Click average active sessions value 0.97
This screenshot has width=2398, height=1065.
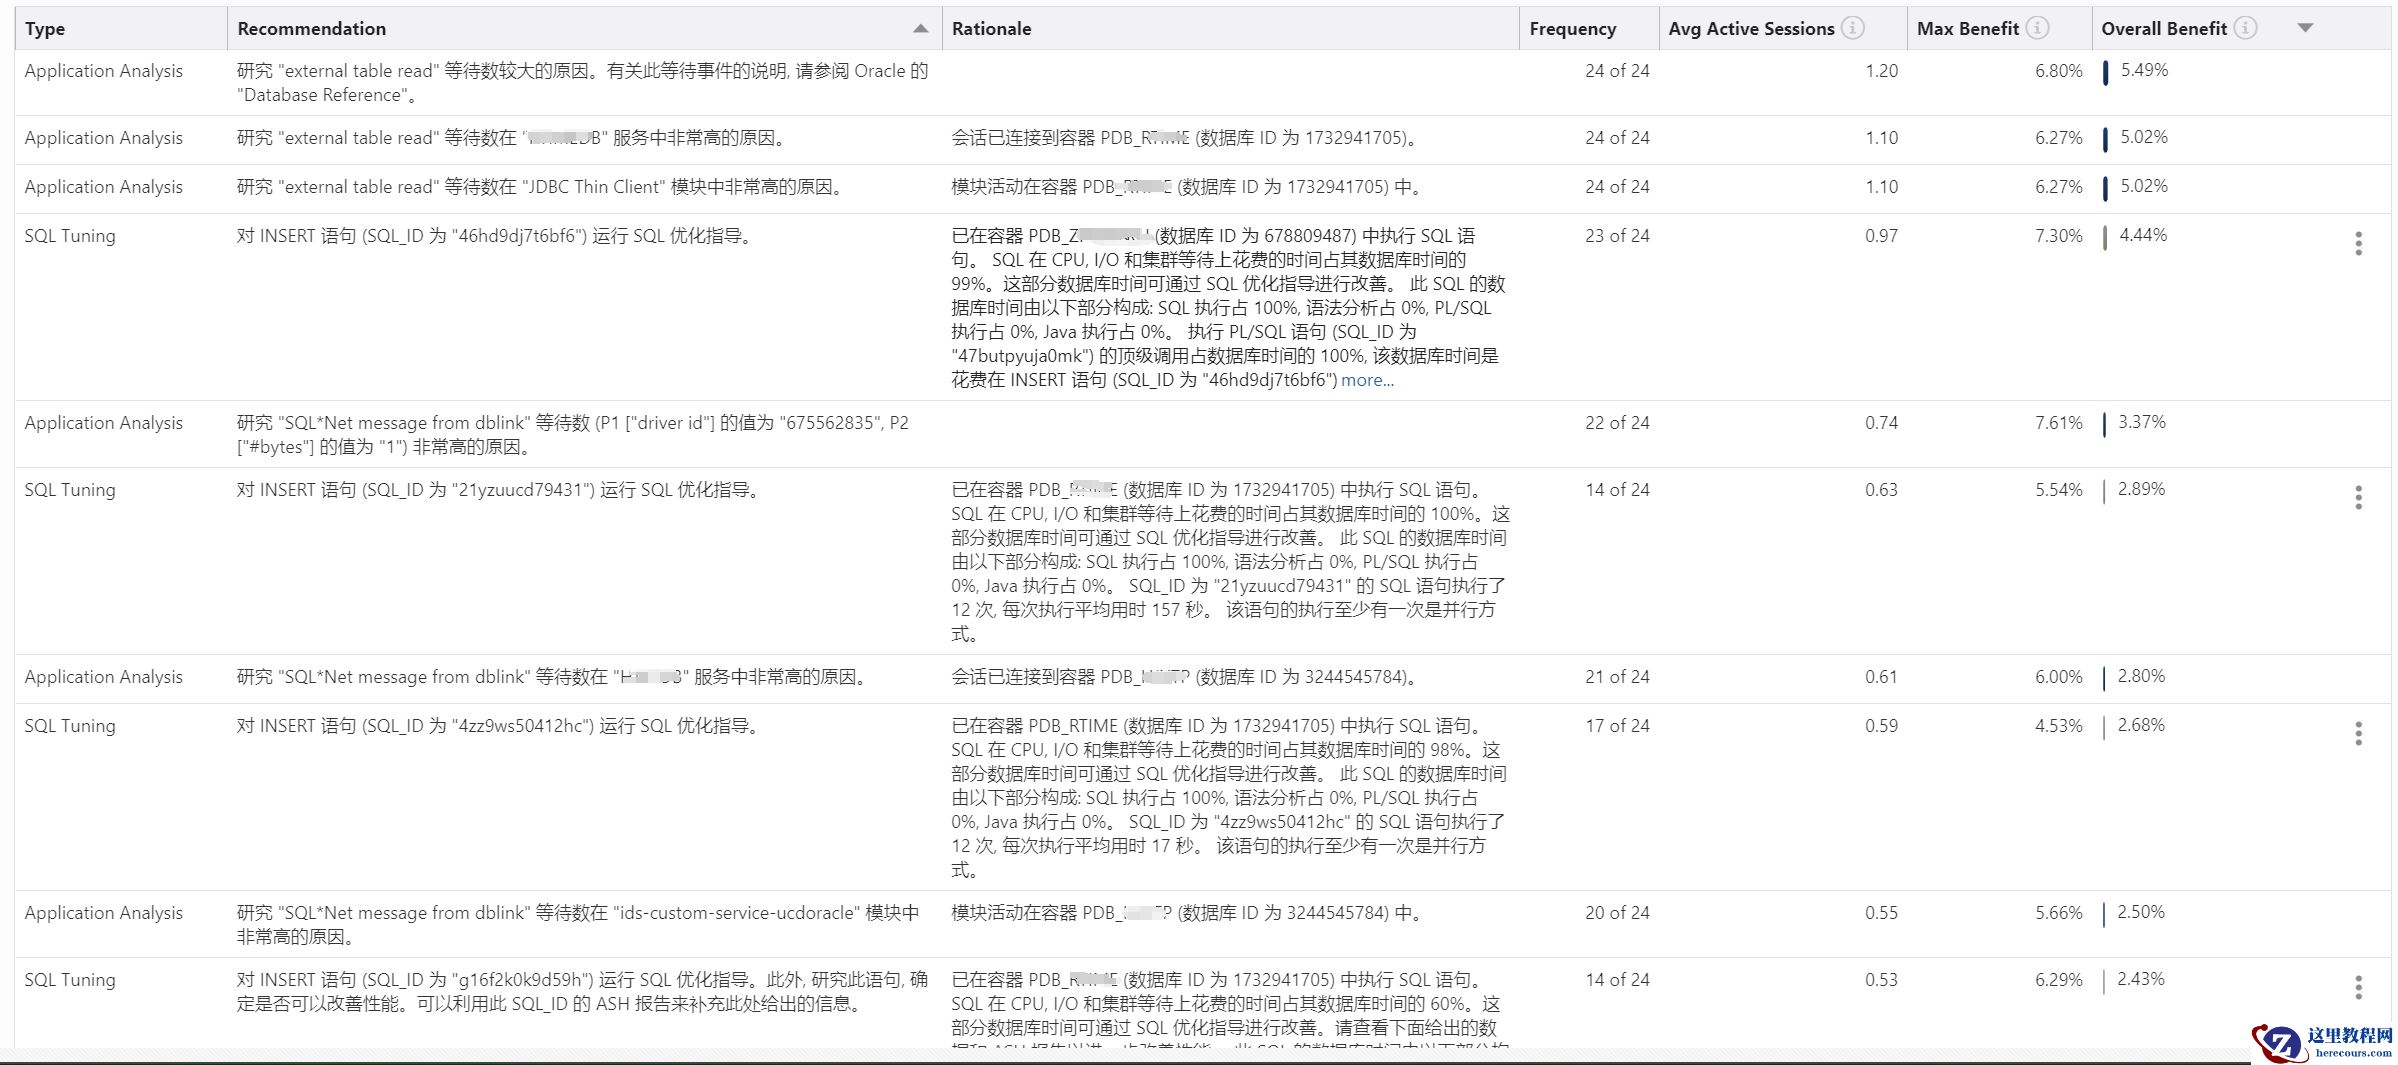[x=1881, y=236]
